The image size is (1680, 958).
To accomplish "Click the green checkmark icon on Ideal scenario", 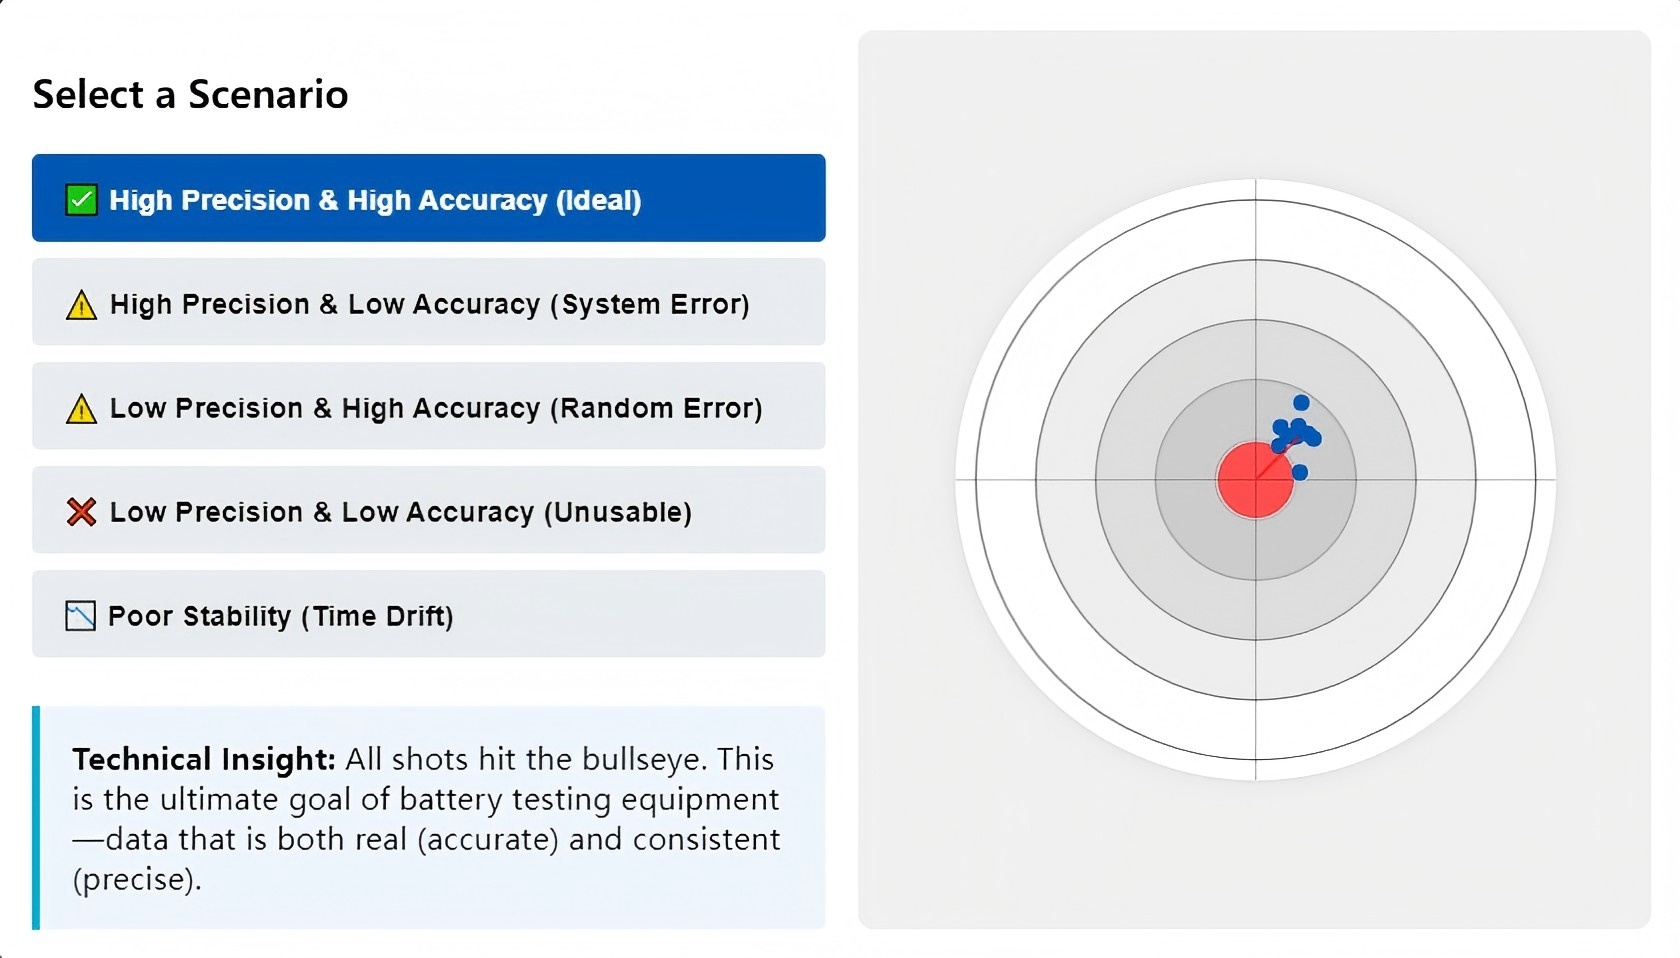I will point(81,200).
